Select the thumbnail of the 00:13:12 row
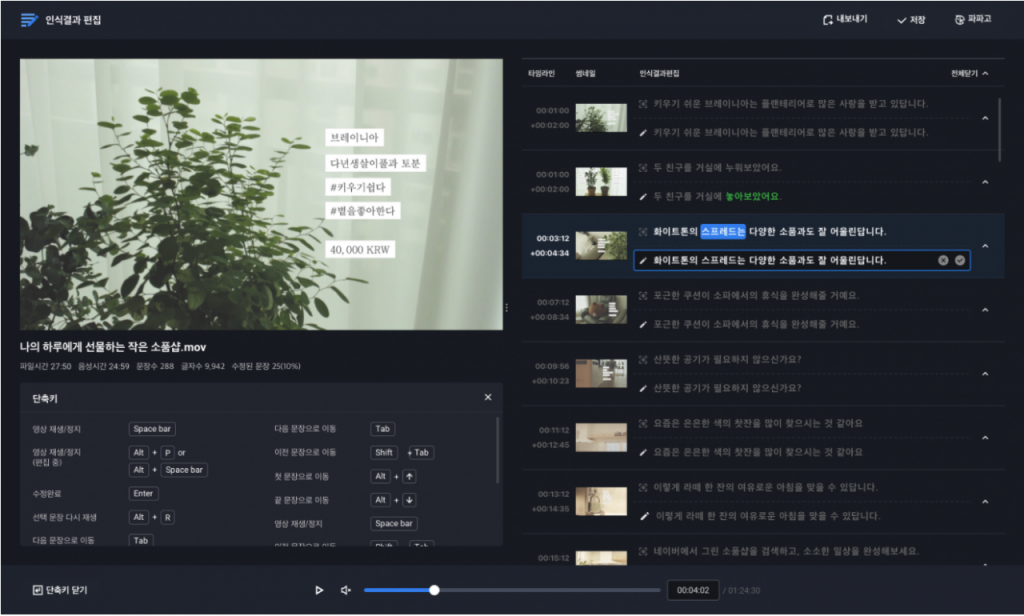Image resolution: width=1024 pixels, height=616 pixels. [x=601, y=501]
